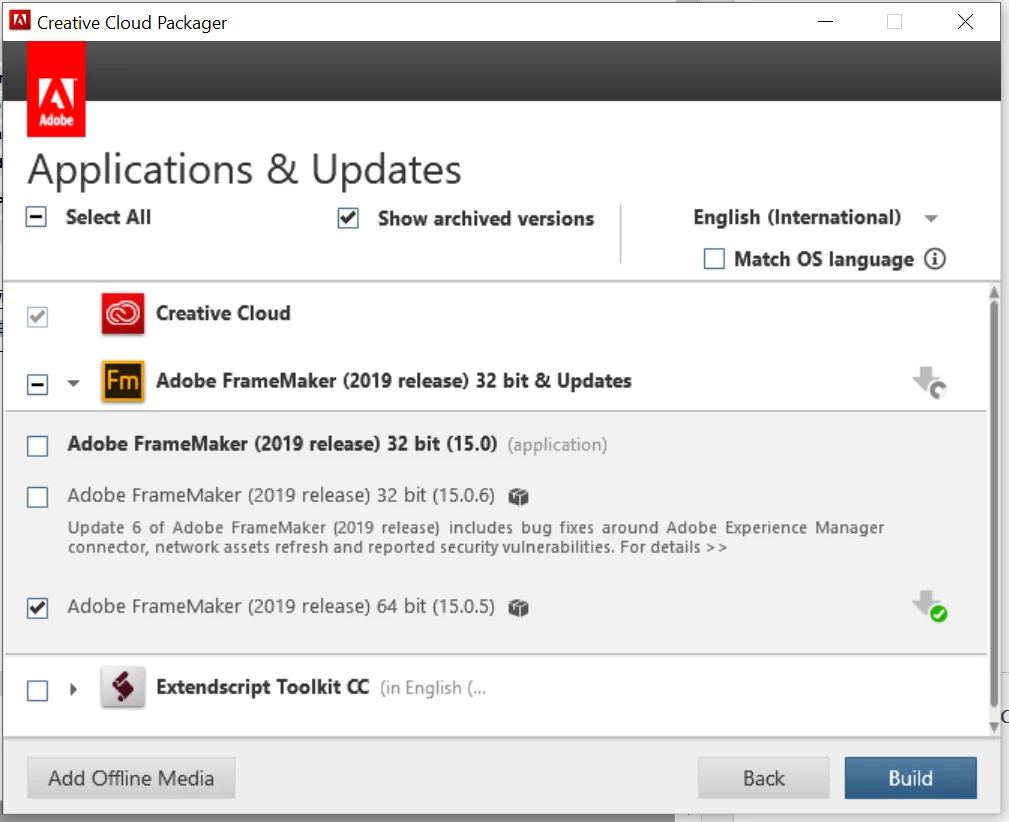The image size is (1009, 822).
Task: Go Back to the previous step
Action: 764,778
